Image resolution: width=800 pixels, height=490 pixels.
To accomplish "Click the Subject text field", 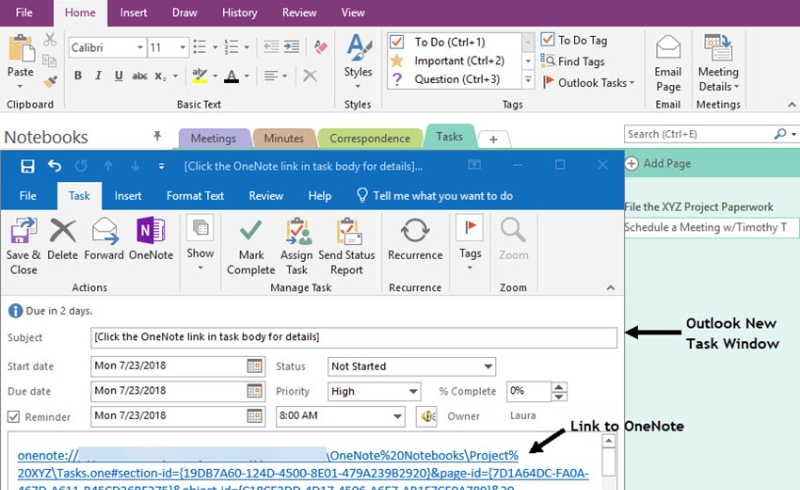I will [354, 337].
